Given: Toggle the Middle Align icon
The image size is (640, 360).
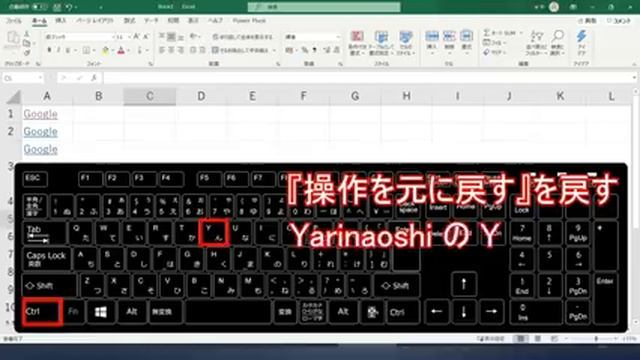Looking at the screenshot, I should point(171,37).
